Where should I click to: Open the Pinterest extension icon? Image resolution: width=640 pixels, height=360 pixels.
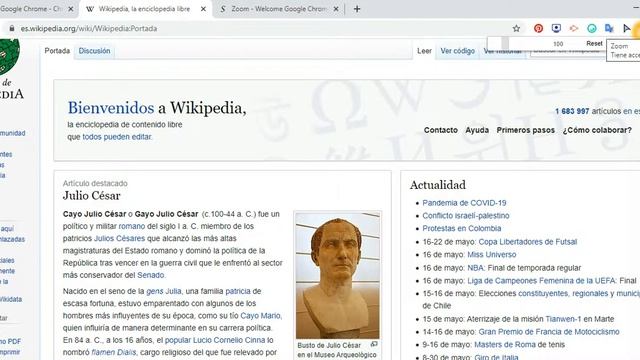click(538, 28)
